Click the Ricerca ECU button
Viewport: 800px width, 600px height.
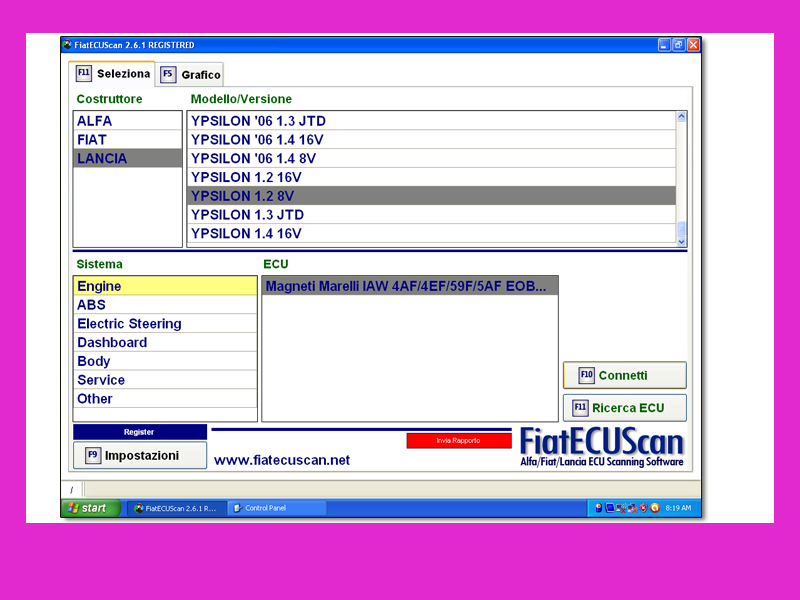[x=625, y=408]
